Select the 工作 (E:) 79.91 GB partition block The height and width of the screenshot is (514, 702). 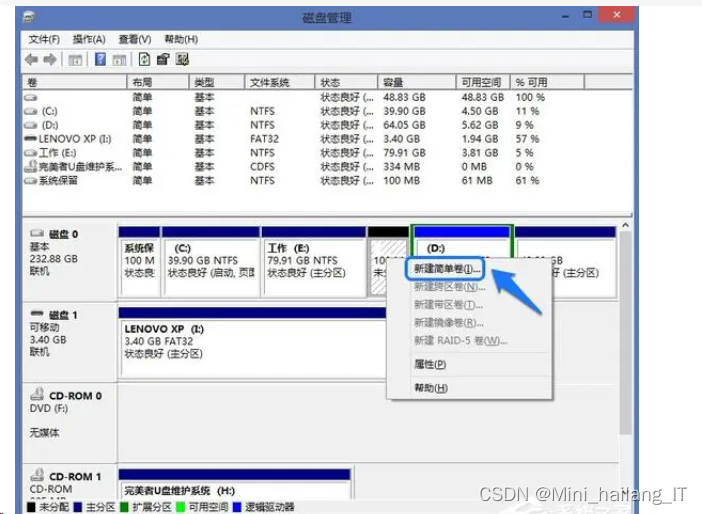(314, 261)
